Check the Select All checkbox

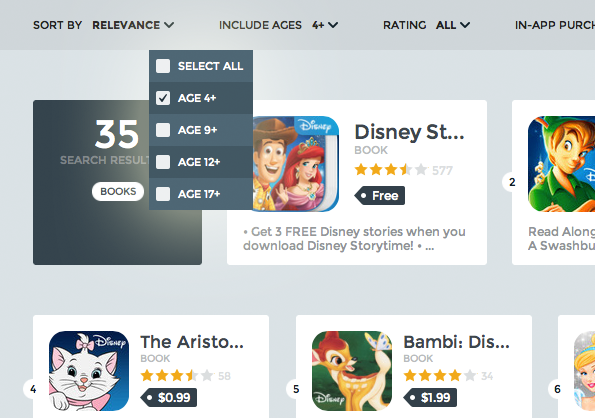(163, 66)
